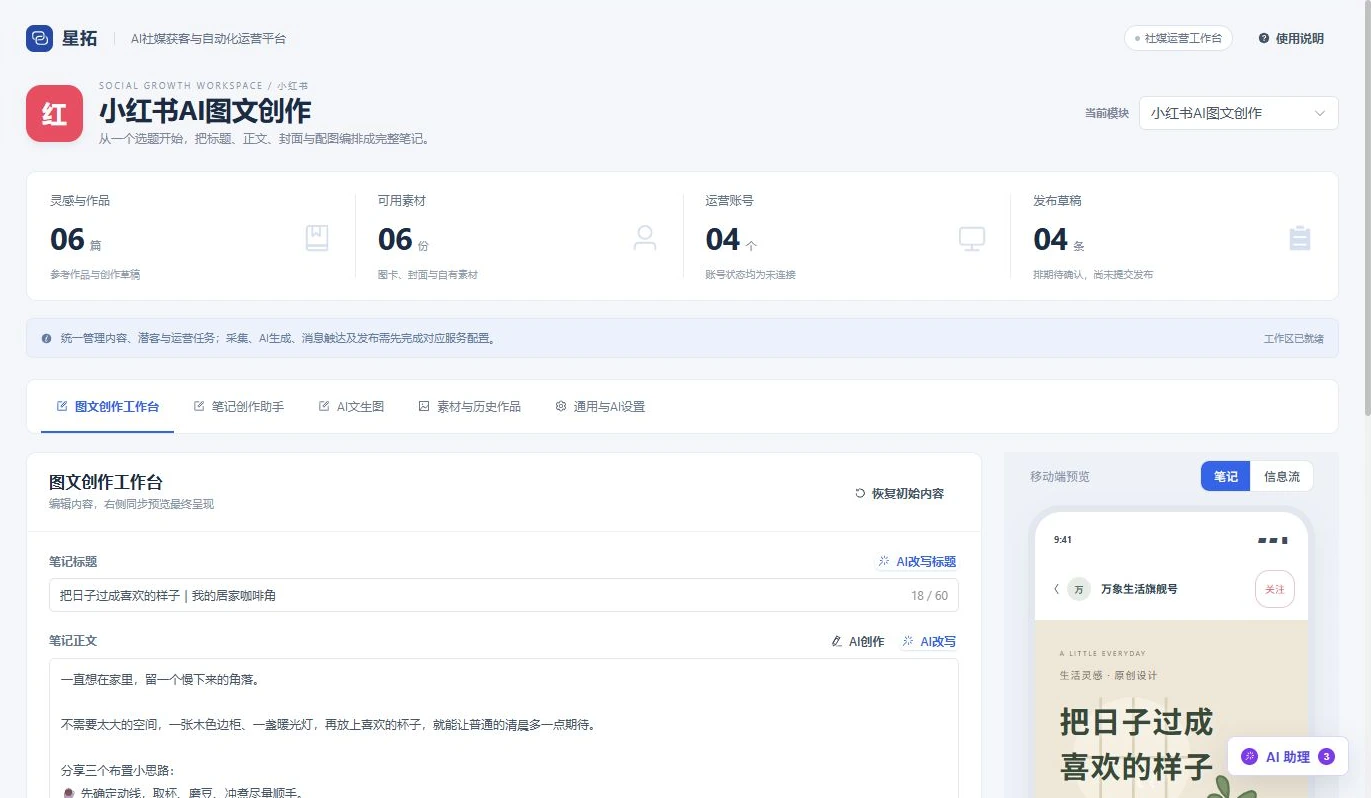Viewport: 1371px width, 798px height.
Task: Click into the 笔记正文 text area
Action: pos(503,728)
